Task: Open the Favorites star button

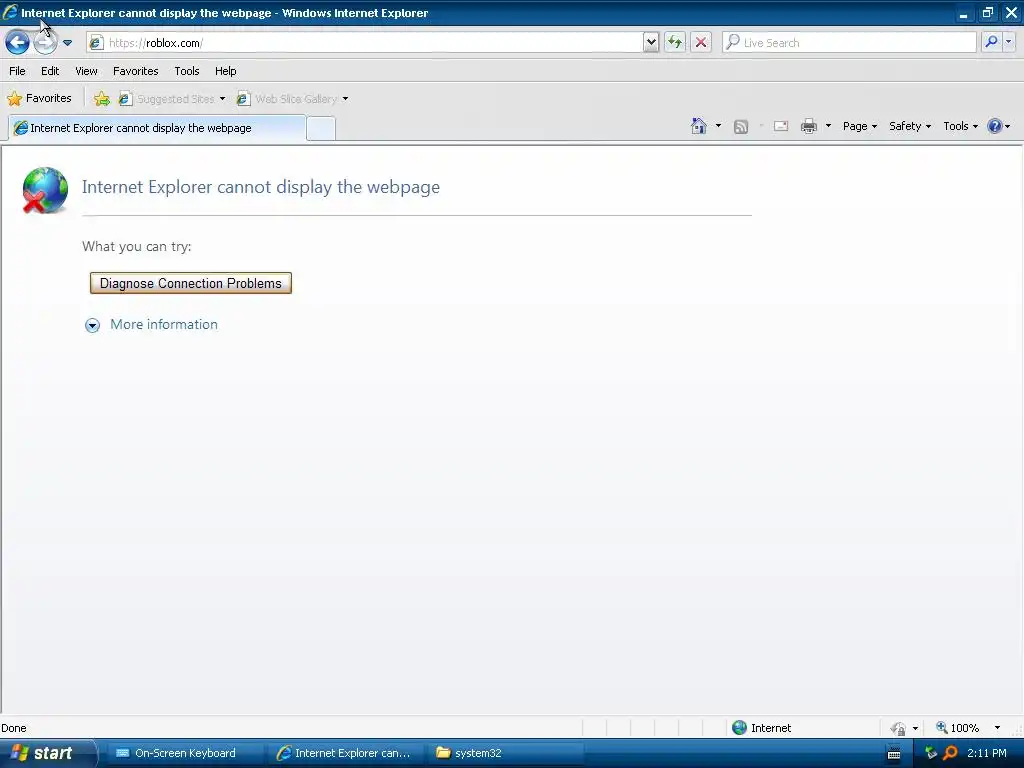Action: (39, 99)
